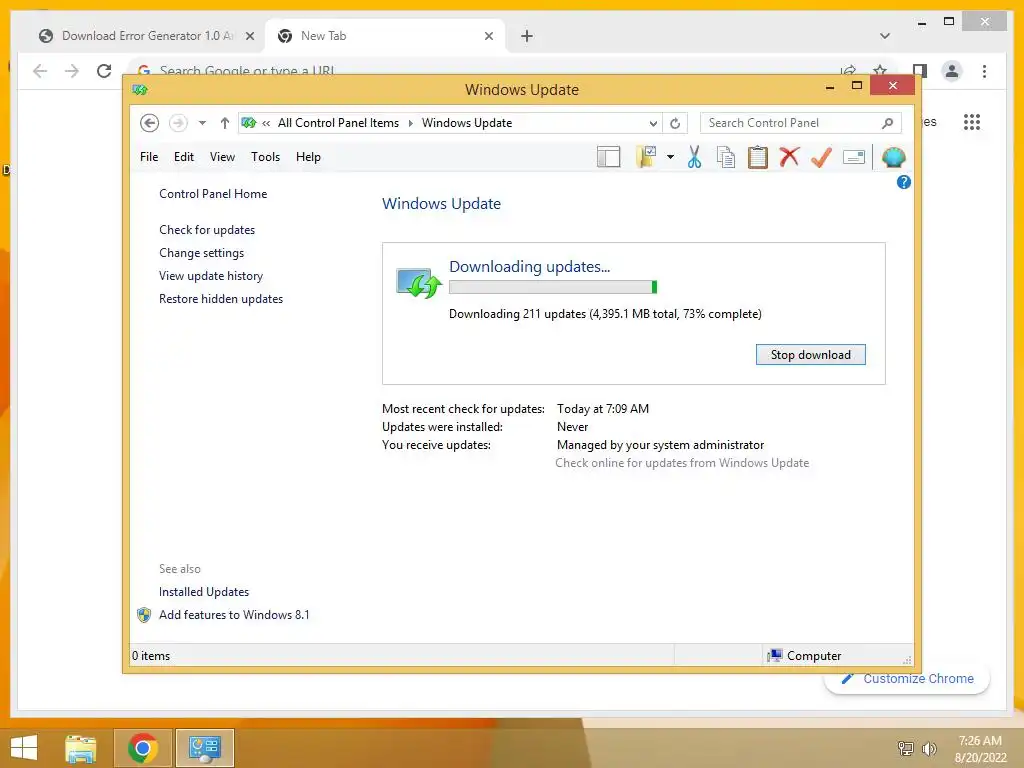Open a new Chrome tab with plus
The height and width of the screenshot is (768, 1024).
click(527, 36)
